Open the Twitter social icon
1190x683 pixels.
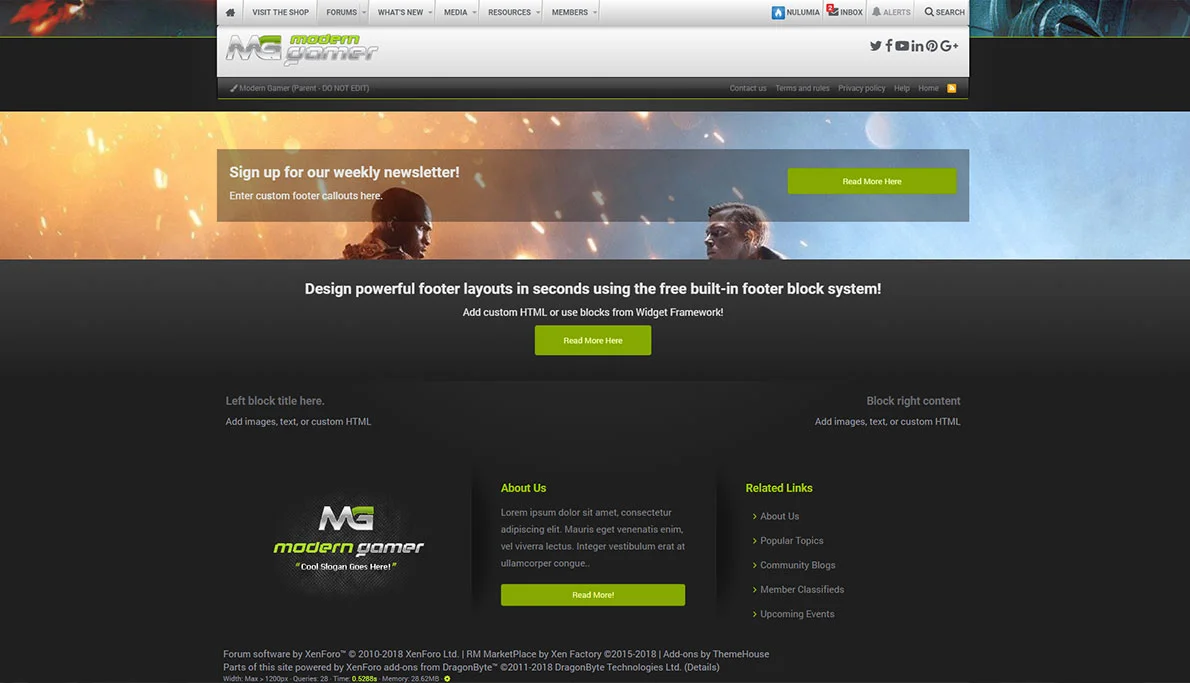(875, 46)
